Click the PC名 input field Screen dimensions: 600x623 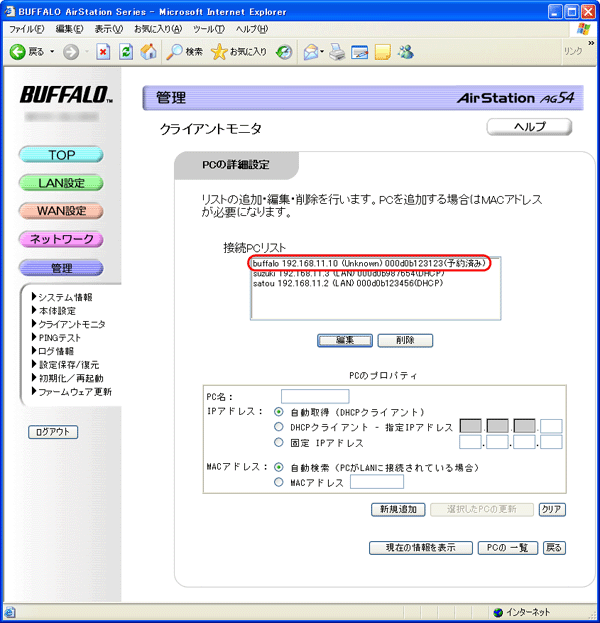315,396
